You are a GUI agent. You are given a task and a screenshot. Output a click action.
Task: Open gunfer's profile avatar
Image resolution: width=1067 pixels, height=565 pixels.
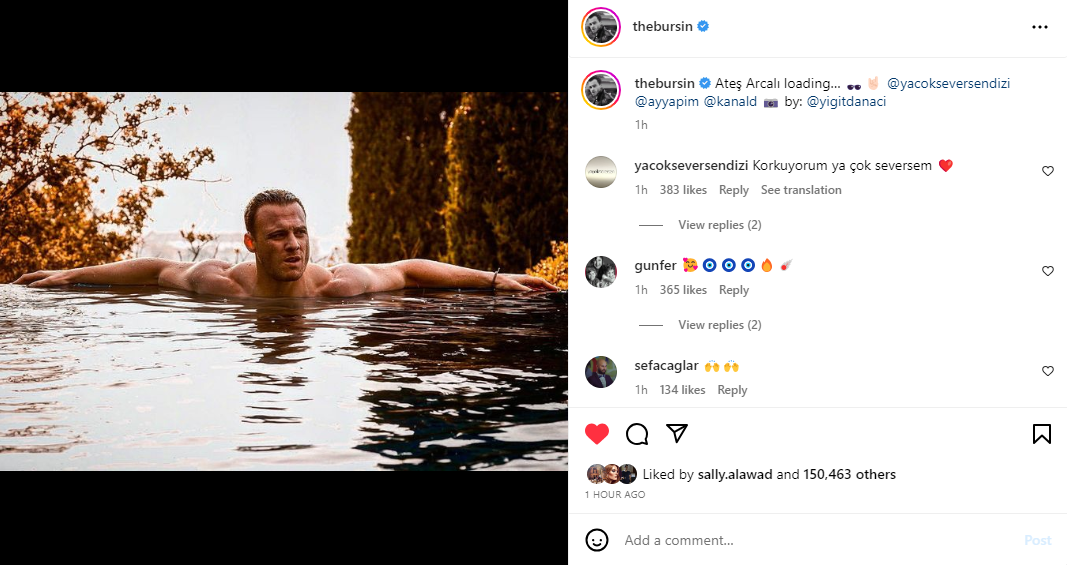pyautogui.click(x=601, y=272)
